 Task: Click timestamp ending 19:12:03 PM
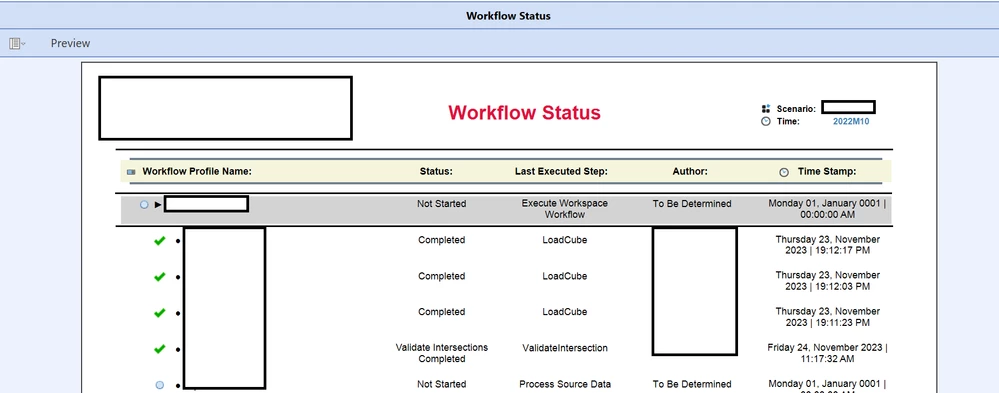(x=827, y=281)
